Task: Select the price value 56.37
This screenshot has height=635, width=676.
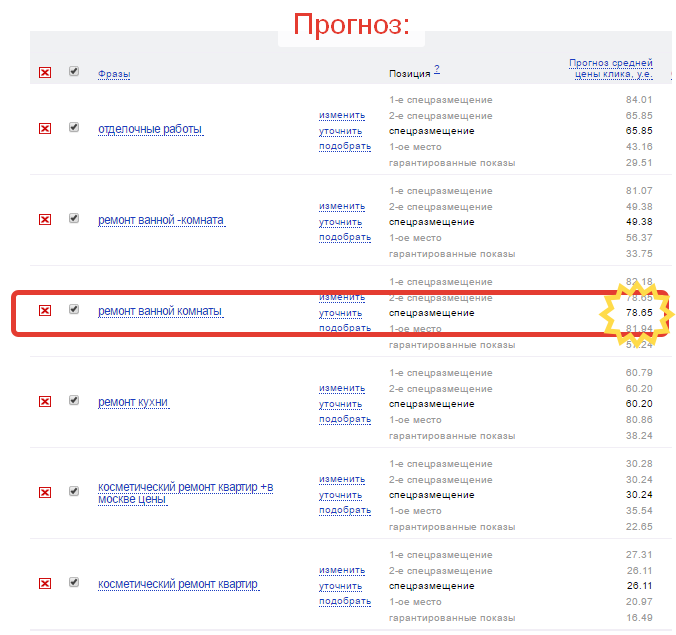Action: pos(639,238)
